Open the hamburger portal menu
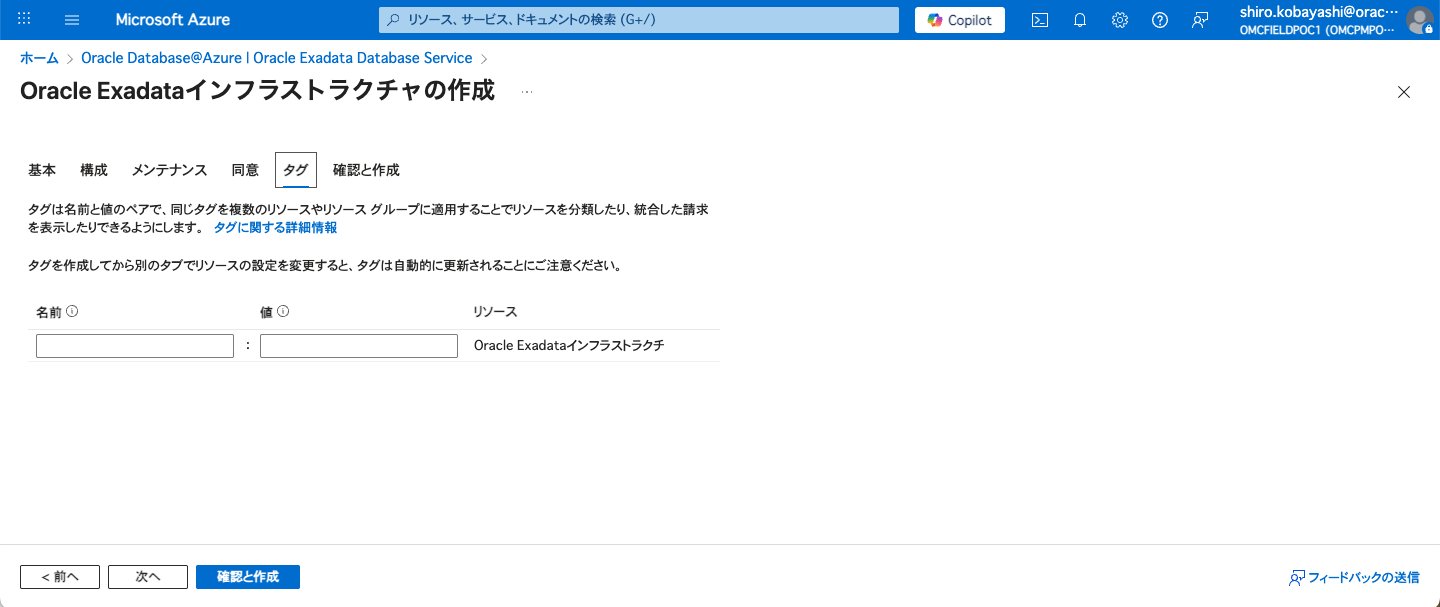Image resolution: width=1440 pixels, height=607 pixels. click(71, 19)
